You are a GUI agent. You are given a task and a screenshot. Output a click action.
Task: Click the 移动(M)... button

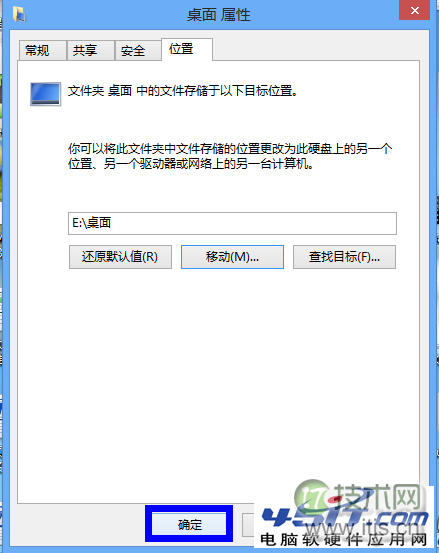click(x=232, y=257)
